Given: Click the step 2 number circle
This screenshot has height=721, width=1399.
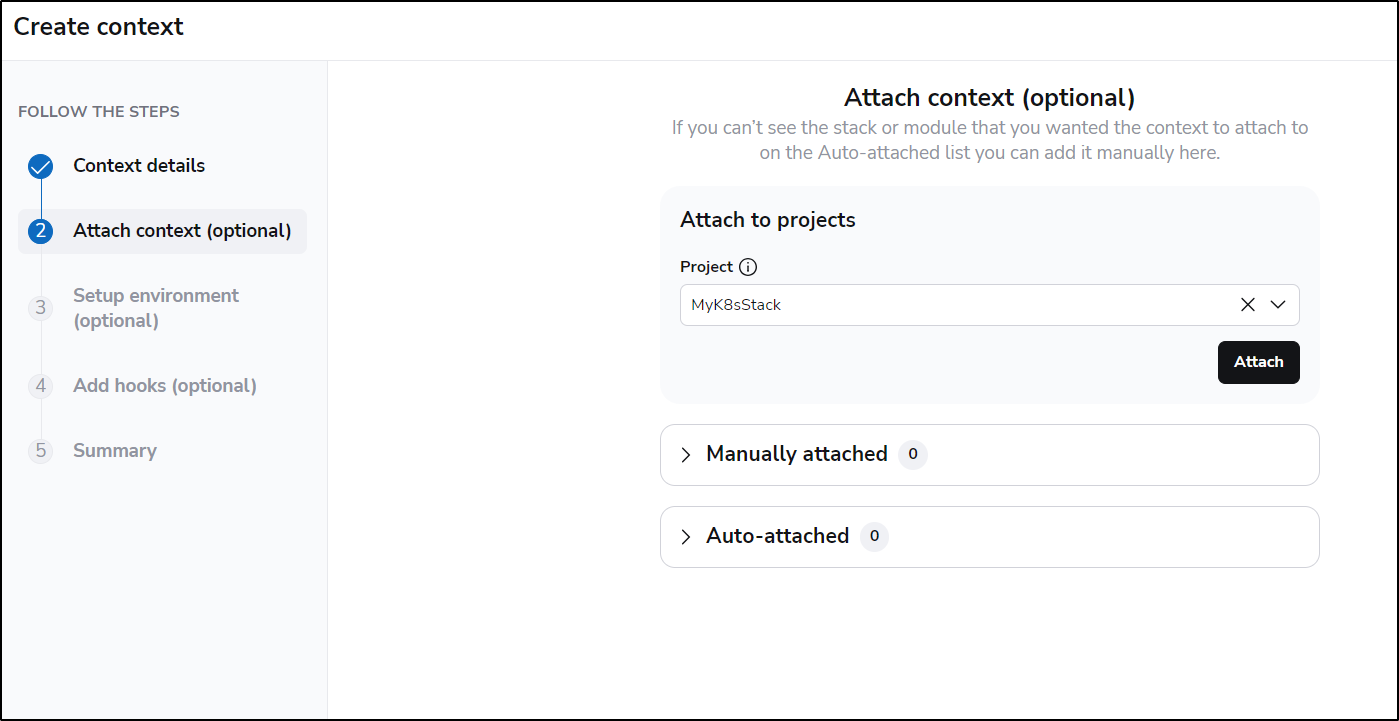Looking at the screenshot, I should click(x=41, y=232).
